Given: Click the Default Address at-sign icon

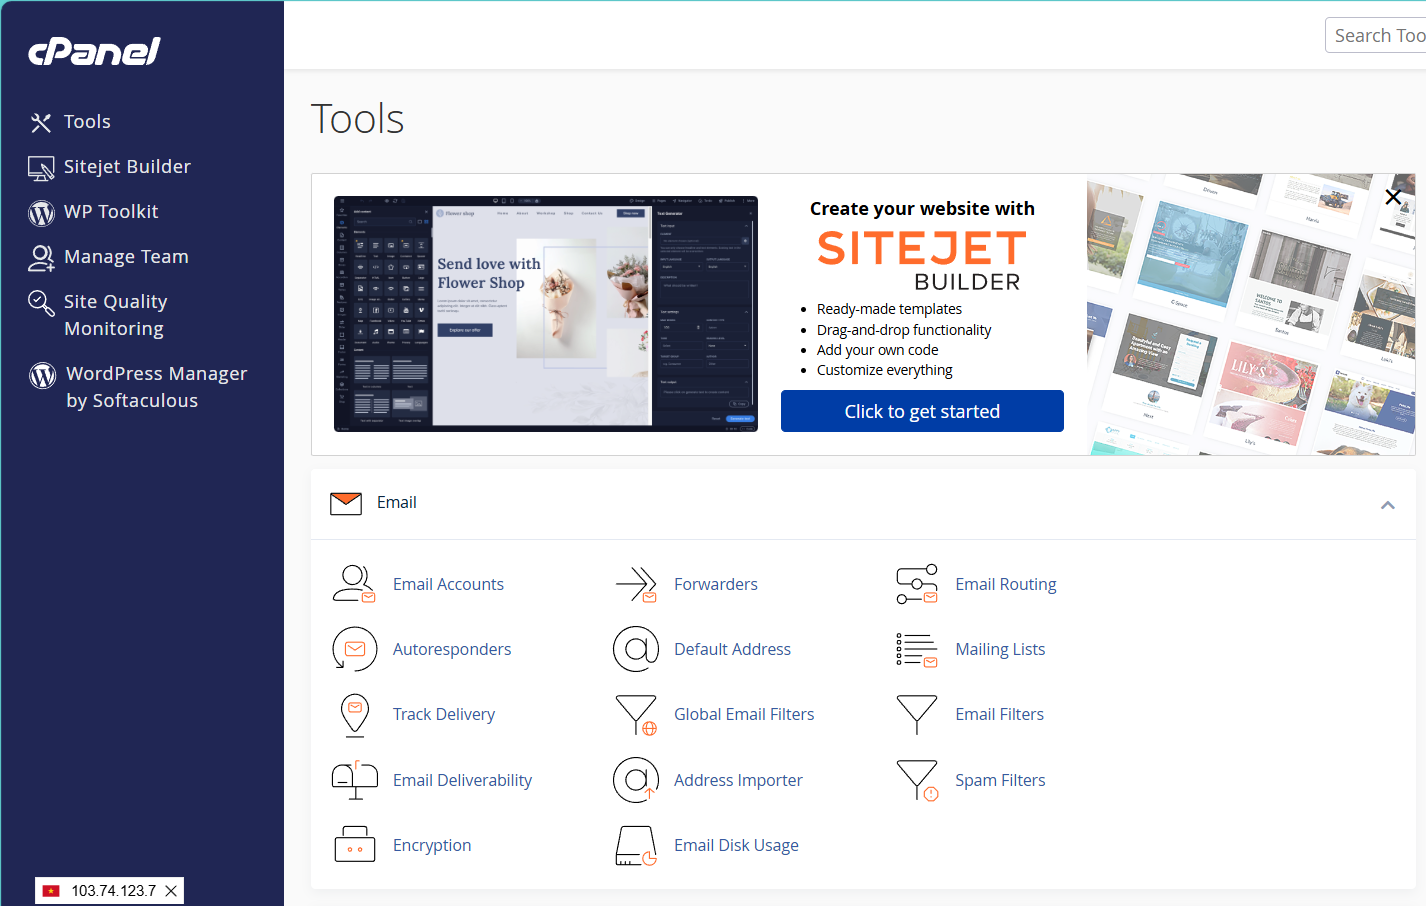Looking at the screenshot, I should pyautogui.click(x=636, y=649).
